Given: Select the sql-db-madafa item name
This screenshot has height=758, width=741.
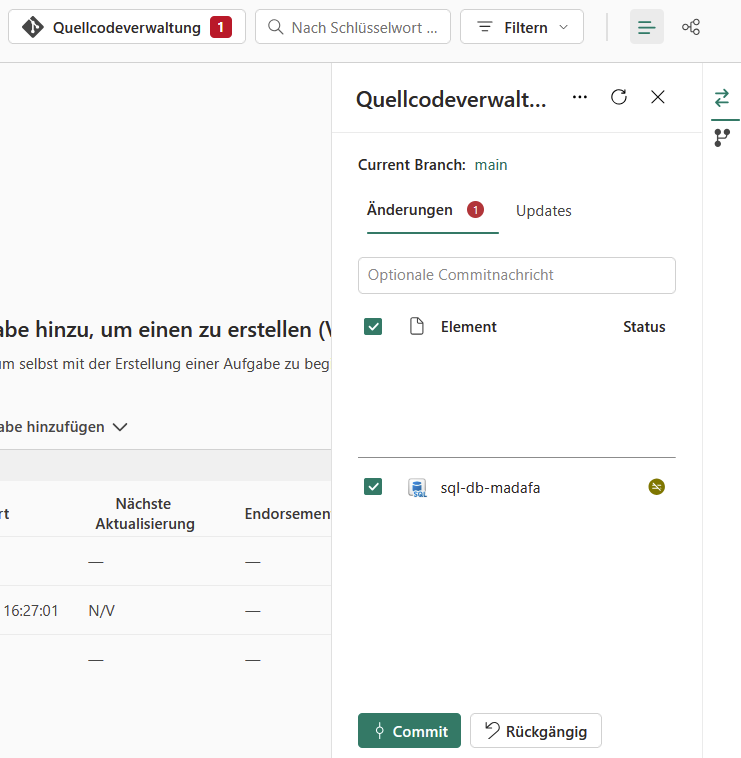Looking at the screenshot, I should pos(490,488).
